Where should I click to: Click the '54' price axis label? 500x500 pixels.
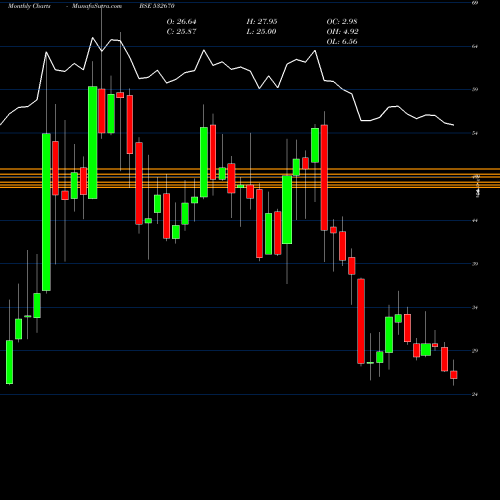point(475,133)
